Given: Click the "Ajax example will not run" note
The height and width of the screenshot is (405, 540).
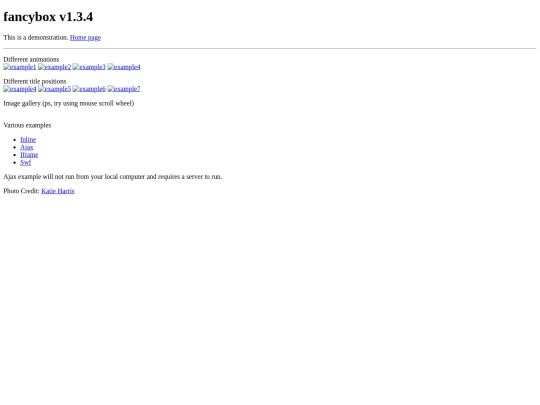Looking at the screenshot, I should click(113, 177).
